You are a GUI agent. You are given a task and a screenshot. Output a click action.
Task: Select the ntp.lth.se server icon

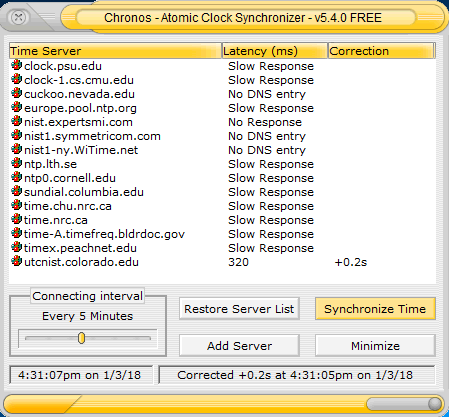click(x=16, y=163)
